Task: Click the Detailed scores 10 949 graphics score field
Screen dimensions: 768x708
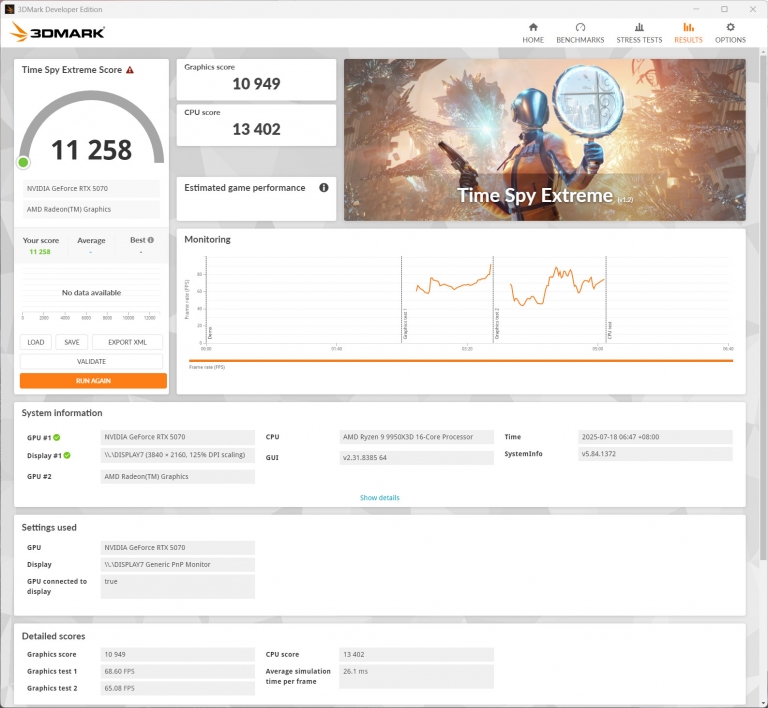Action: [177, 655]
